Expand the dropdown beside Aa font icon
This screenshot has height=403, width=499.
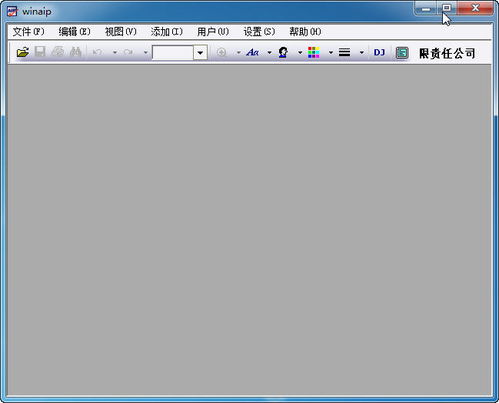[269, 53]
